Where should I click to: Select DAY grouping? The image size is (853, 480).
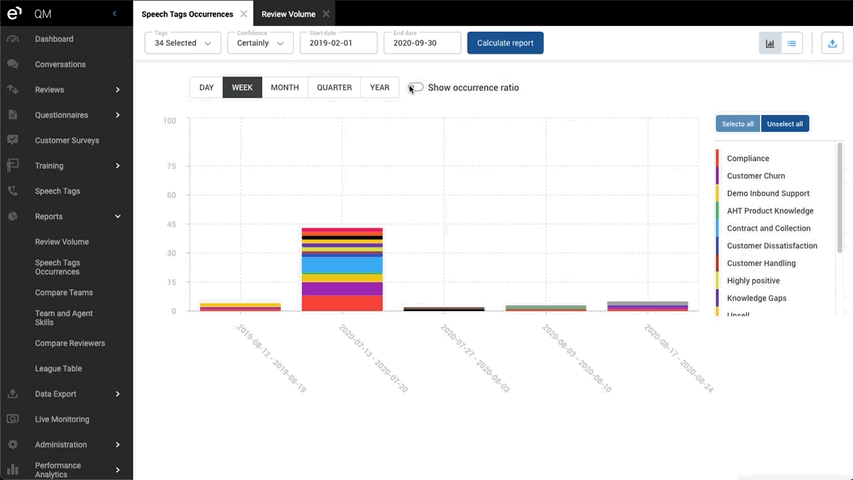pos(206,88)
